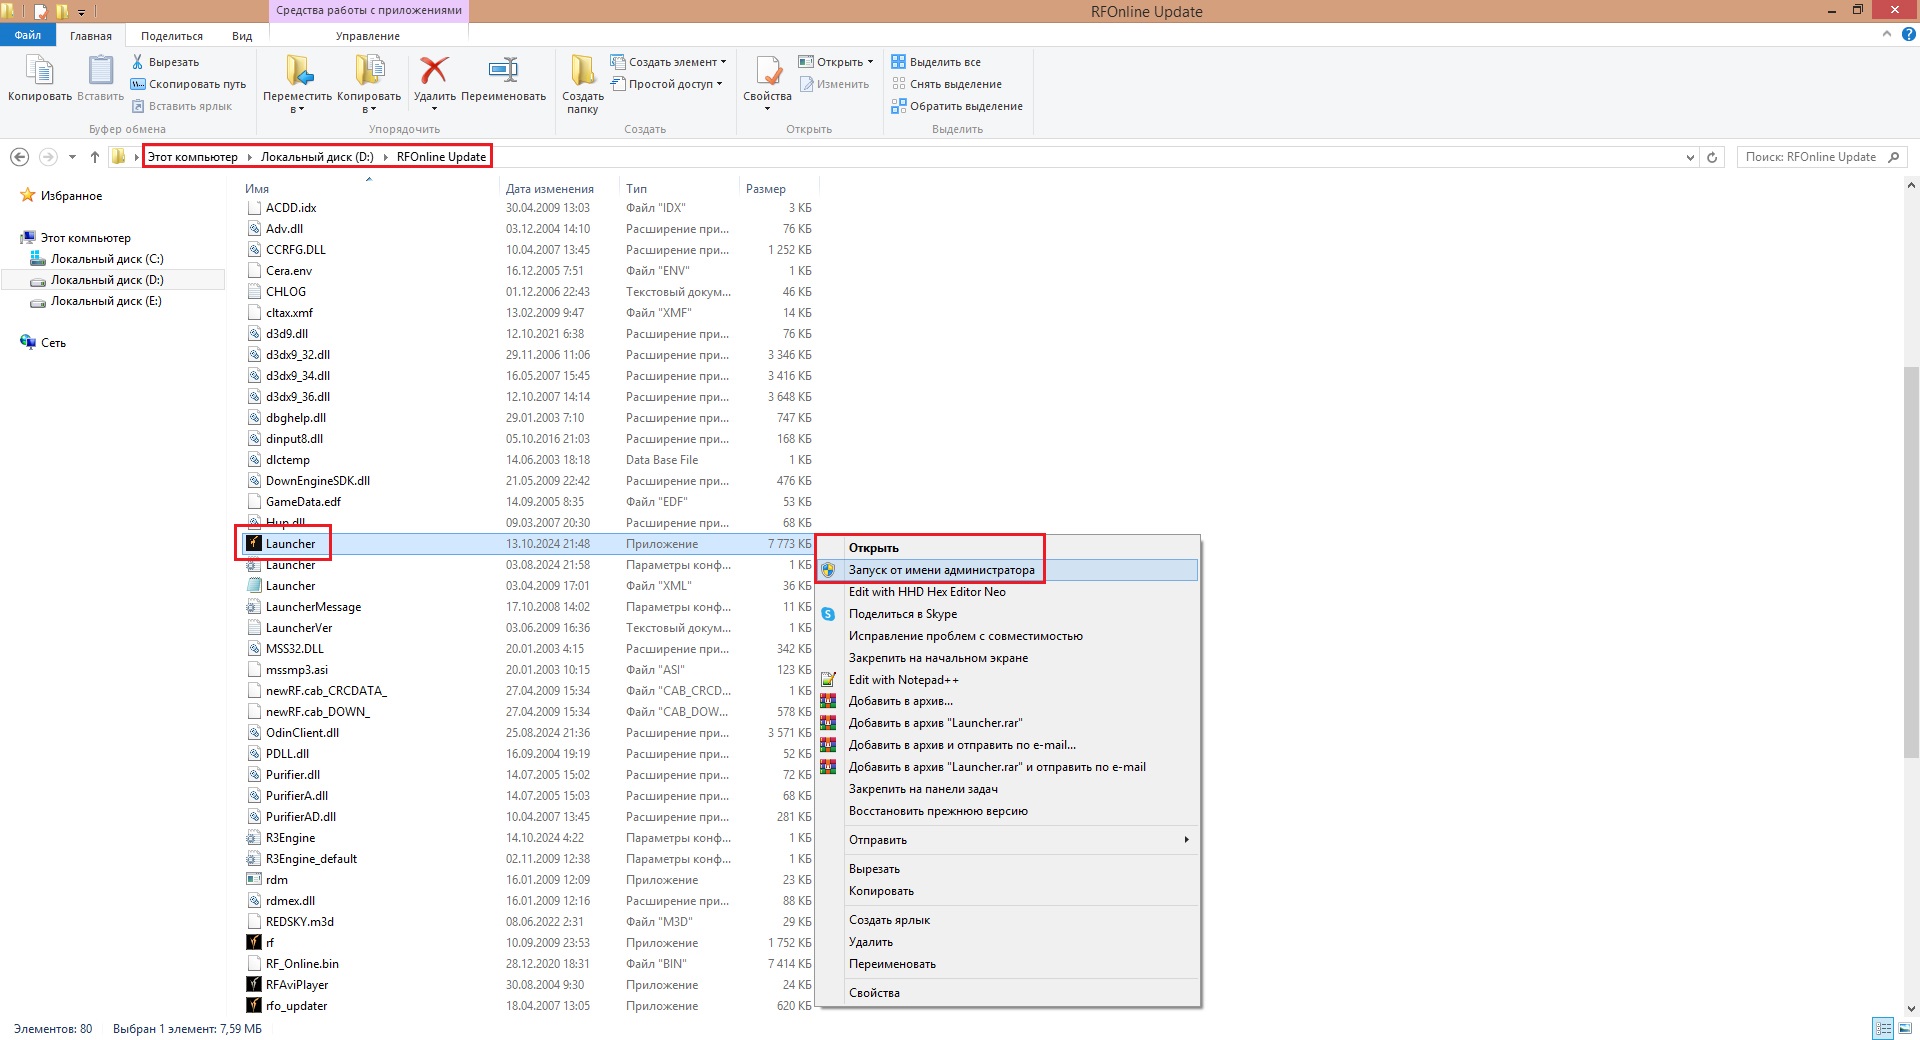Click the vertical scrollbar thumb of the file list
Viewport: 1920px width, 1040px height.
pos(1911,562)
